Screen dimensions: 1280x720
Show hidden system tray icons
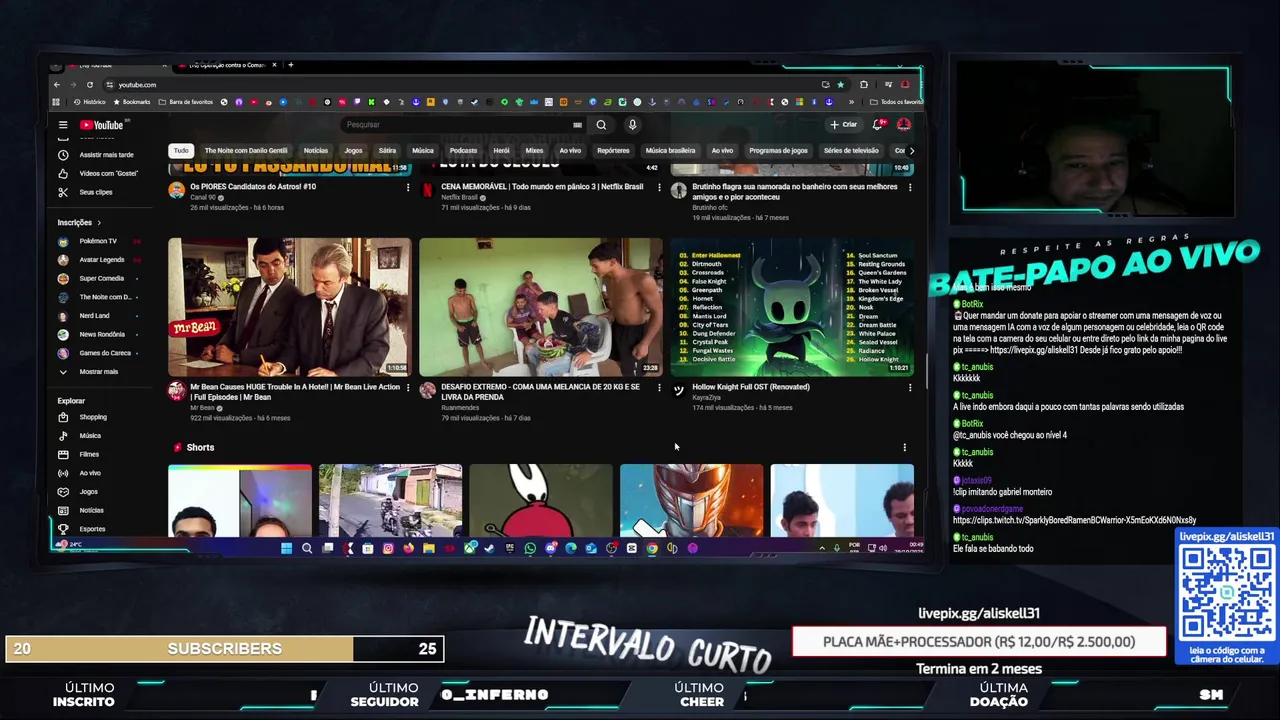(x=822, y=548)
